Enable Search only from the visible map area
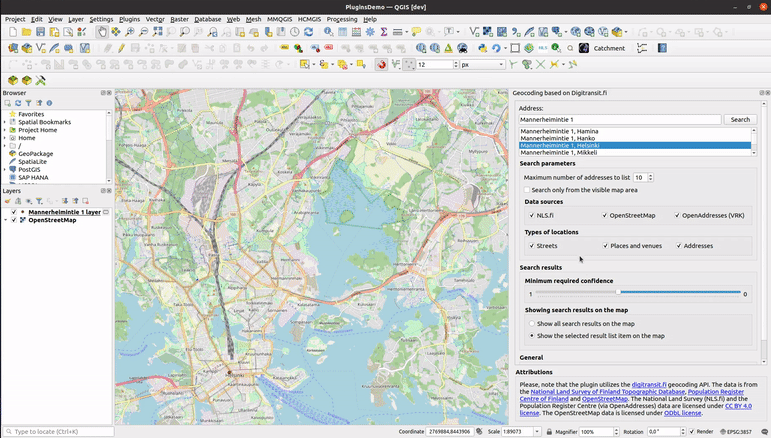The width and height of the screenshot is (771, 438). [527, 190]
